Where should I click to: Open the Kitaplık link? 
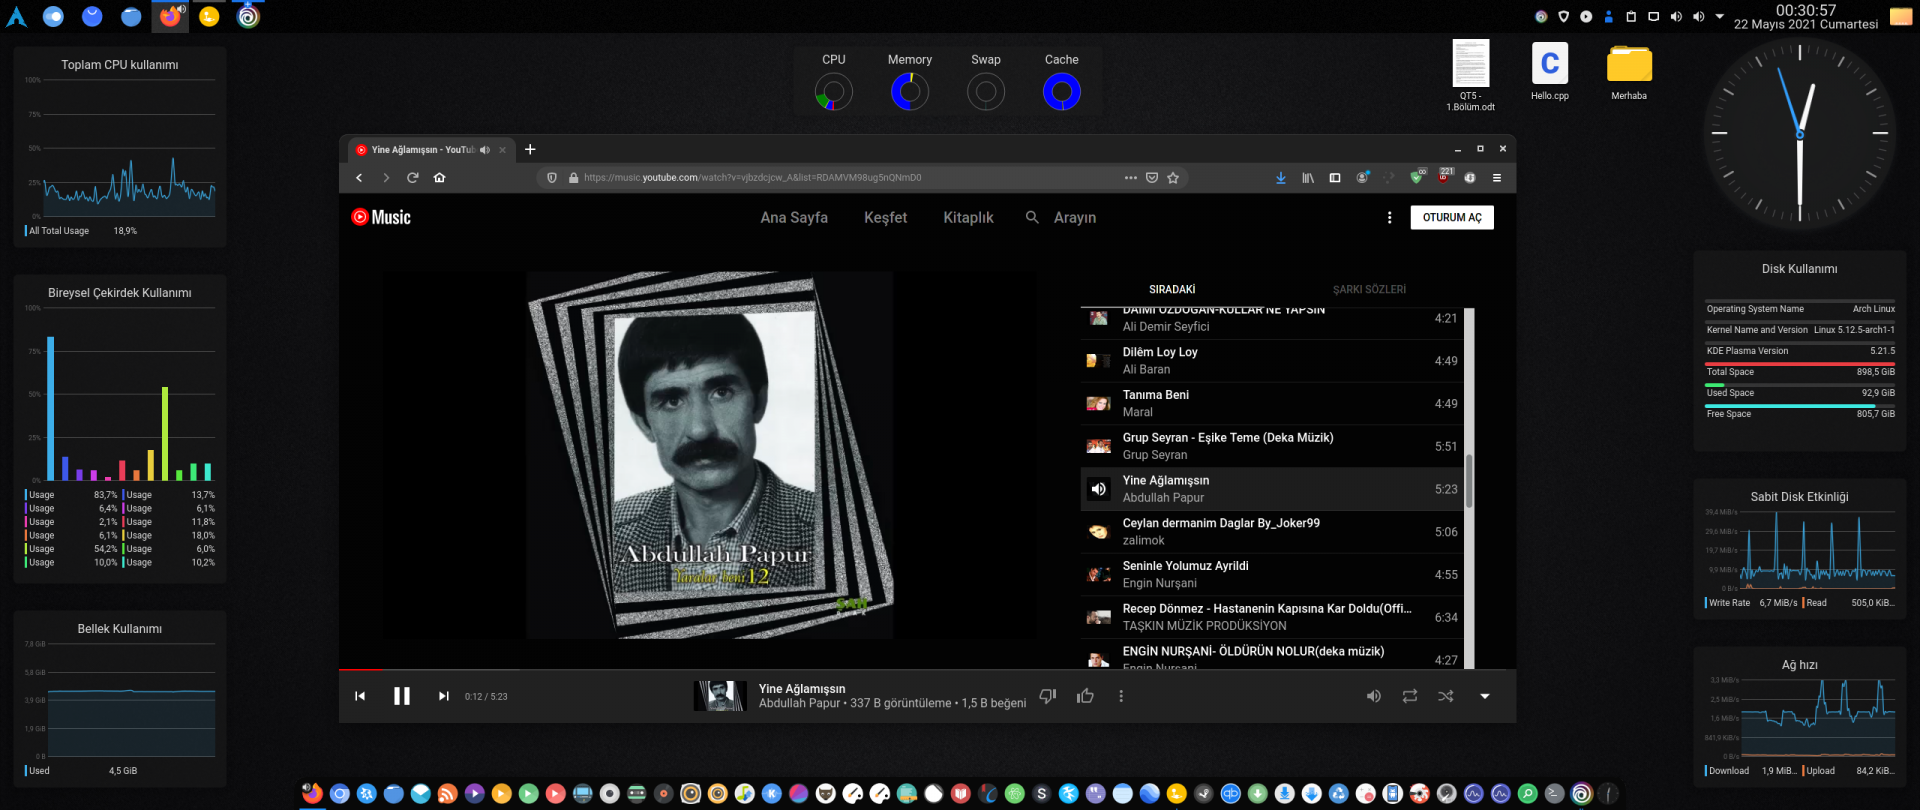click(x=968, y=218)
